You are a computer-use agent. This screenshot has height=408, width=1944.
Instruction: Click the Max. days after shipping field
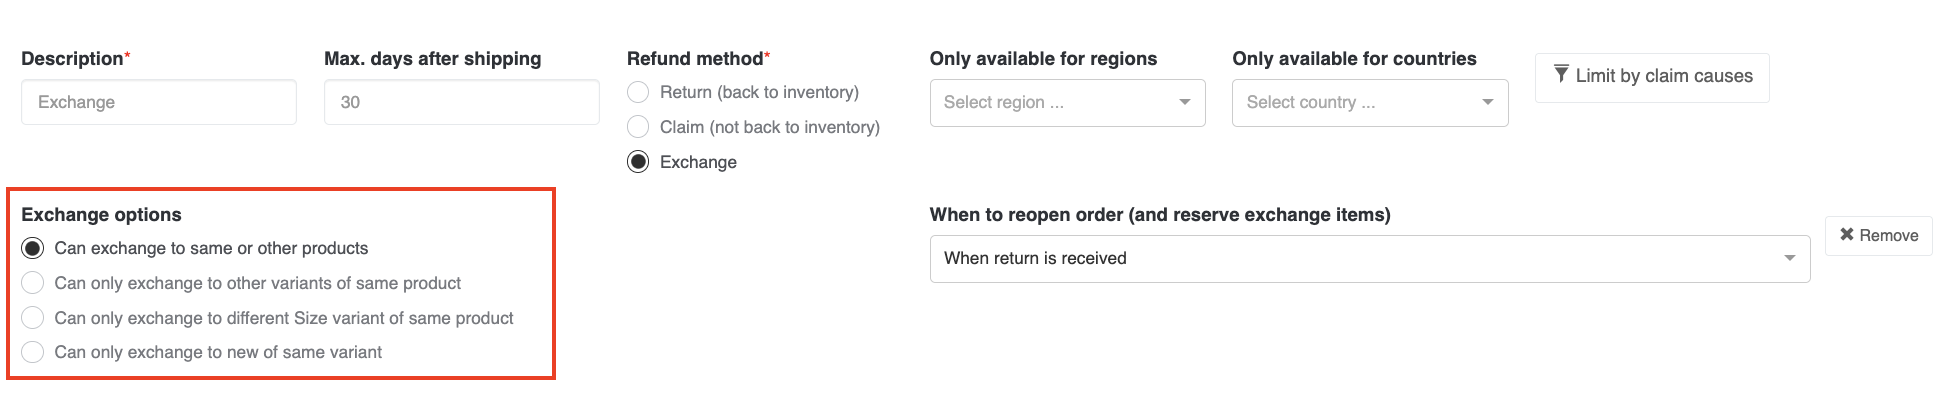462,102
